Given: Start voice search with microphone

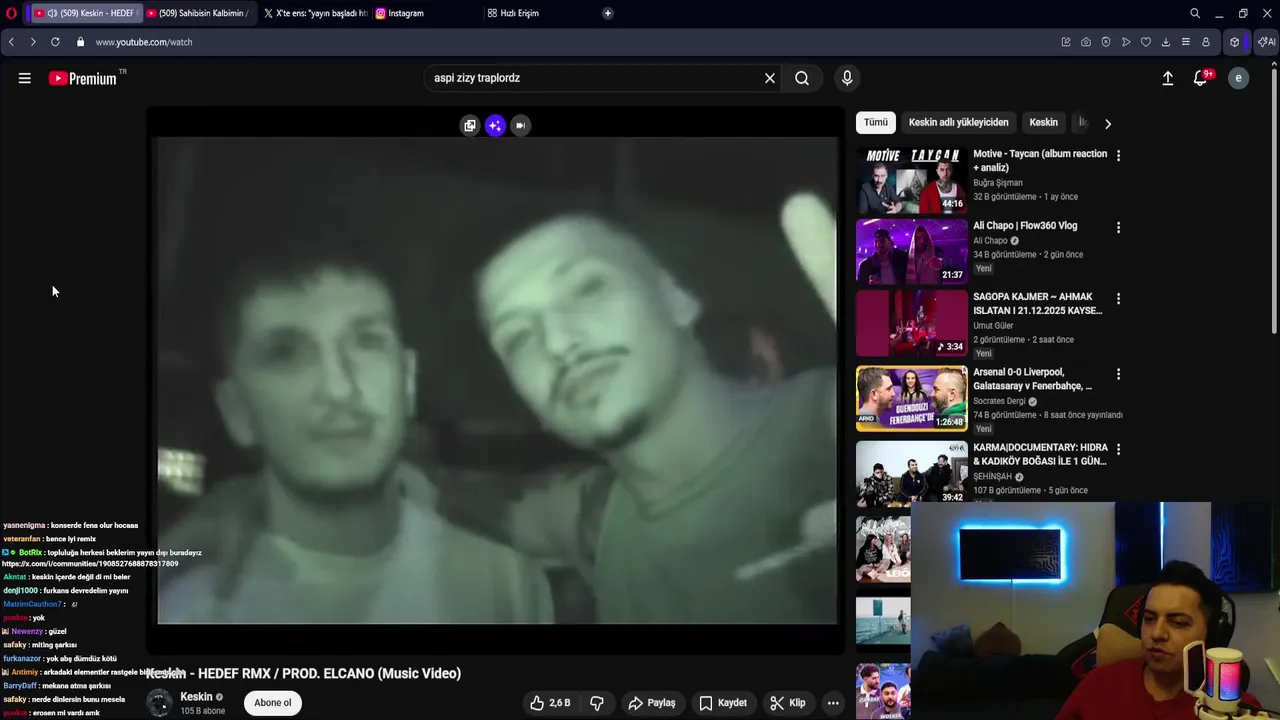Looking at the screenshot, I should [847, 78].
